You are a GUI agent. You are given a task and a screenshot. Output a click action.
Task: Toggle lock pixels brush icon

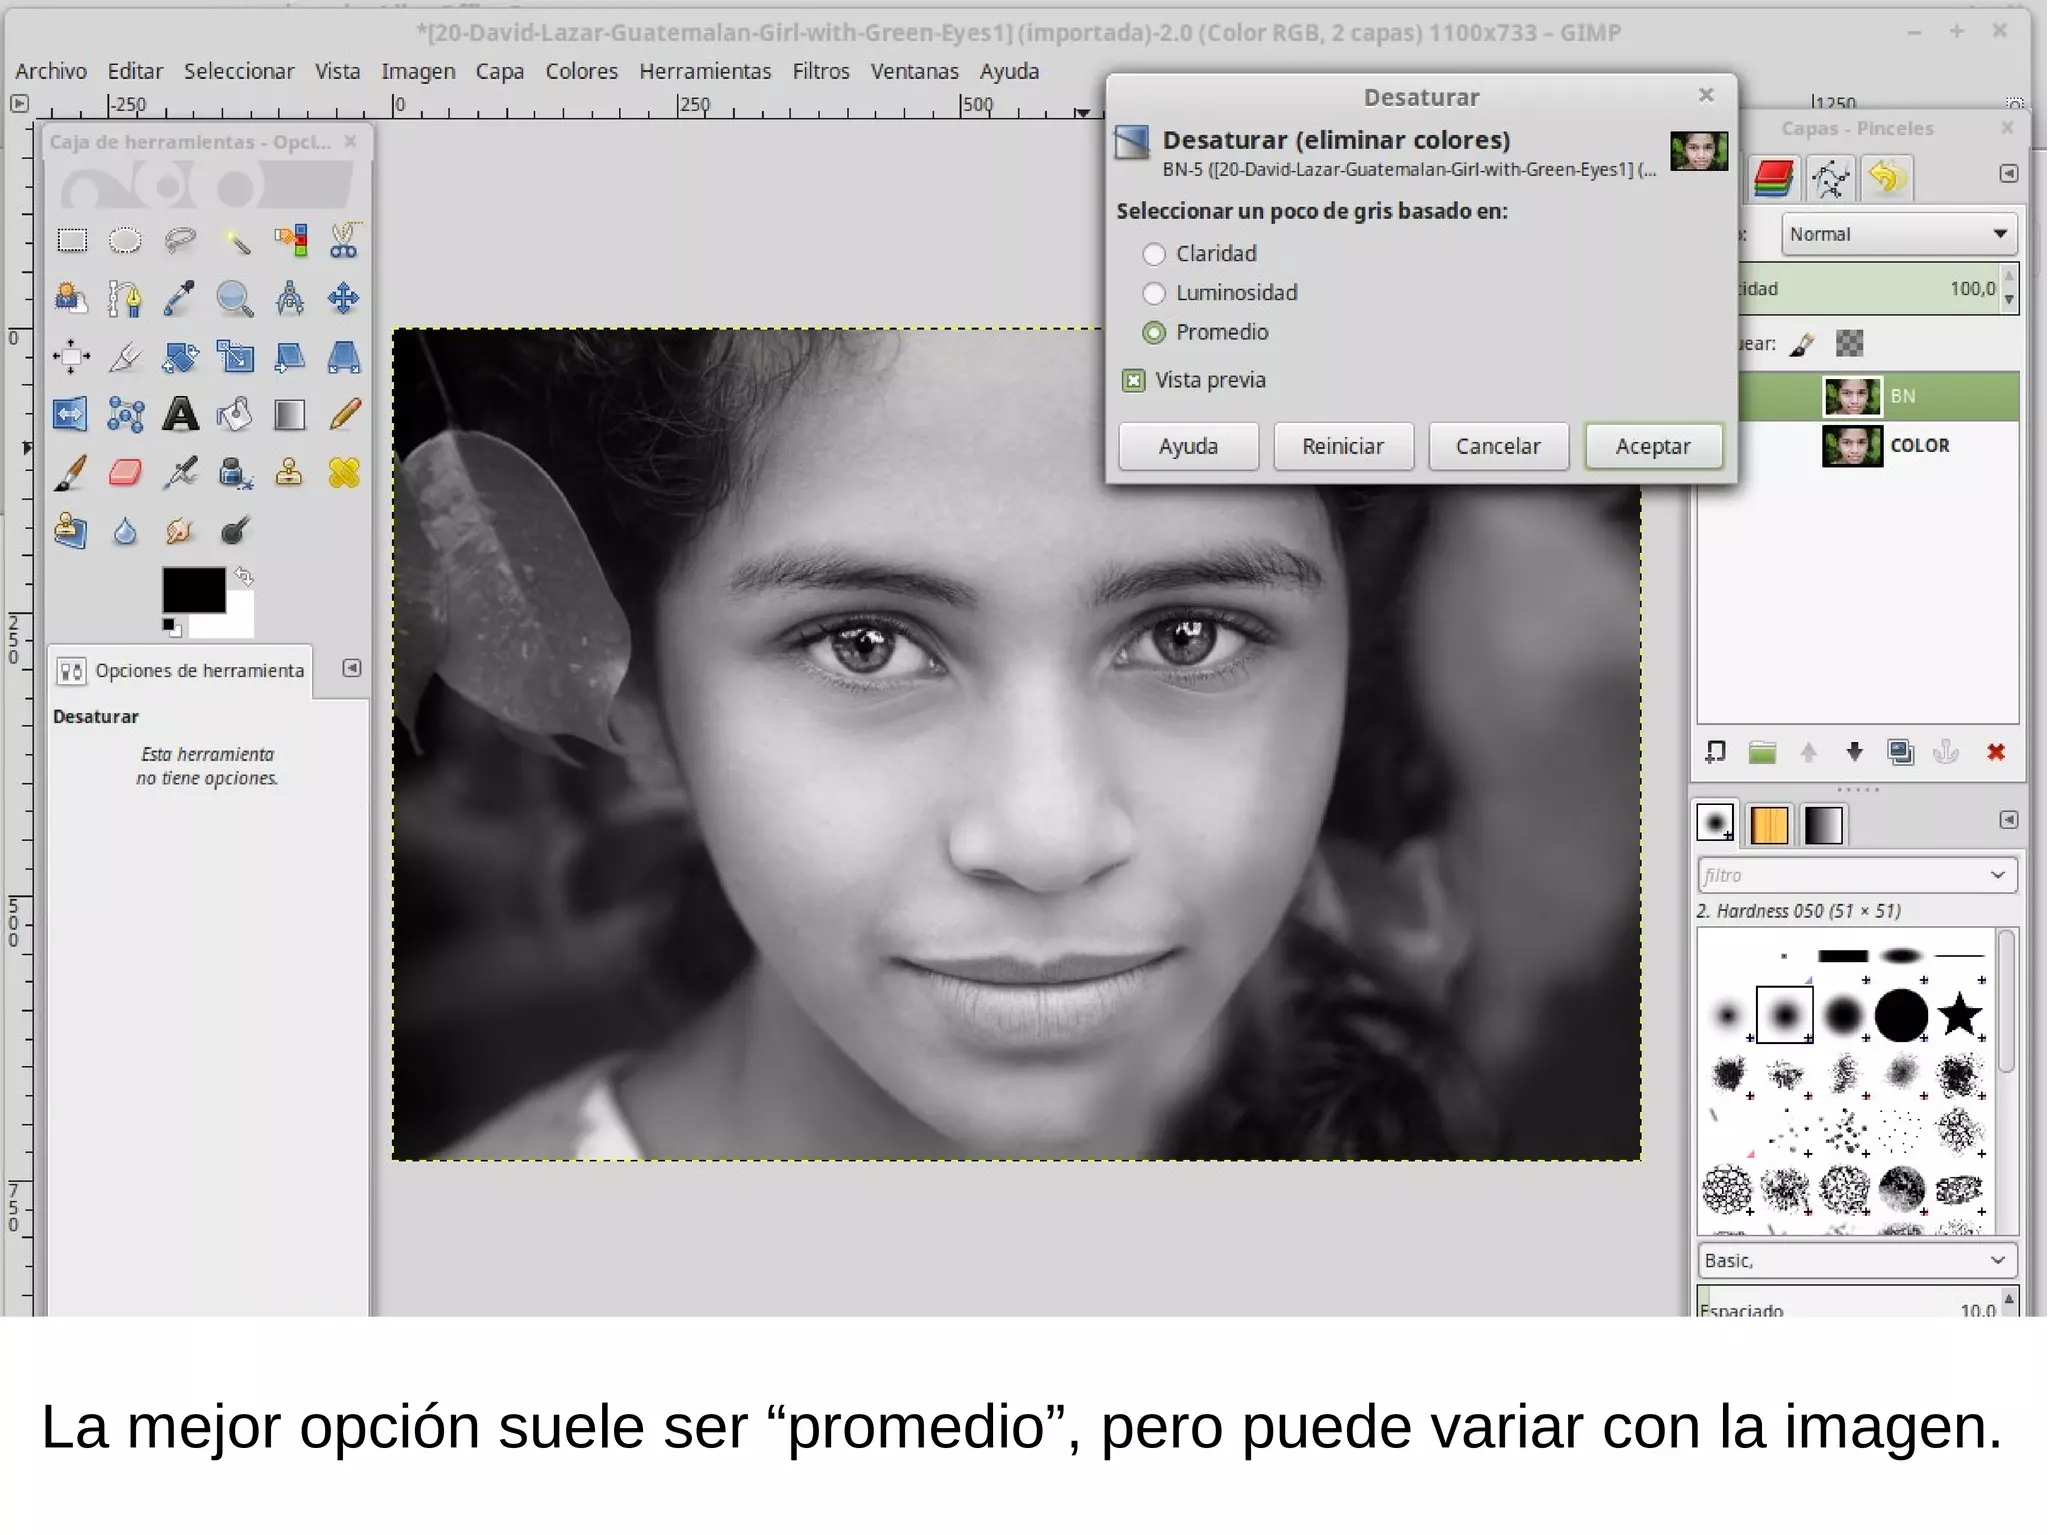point(1802,345)
